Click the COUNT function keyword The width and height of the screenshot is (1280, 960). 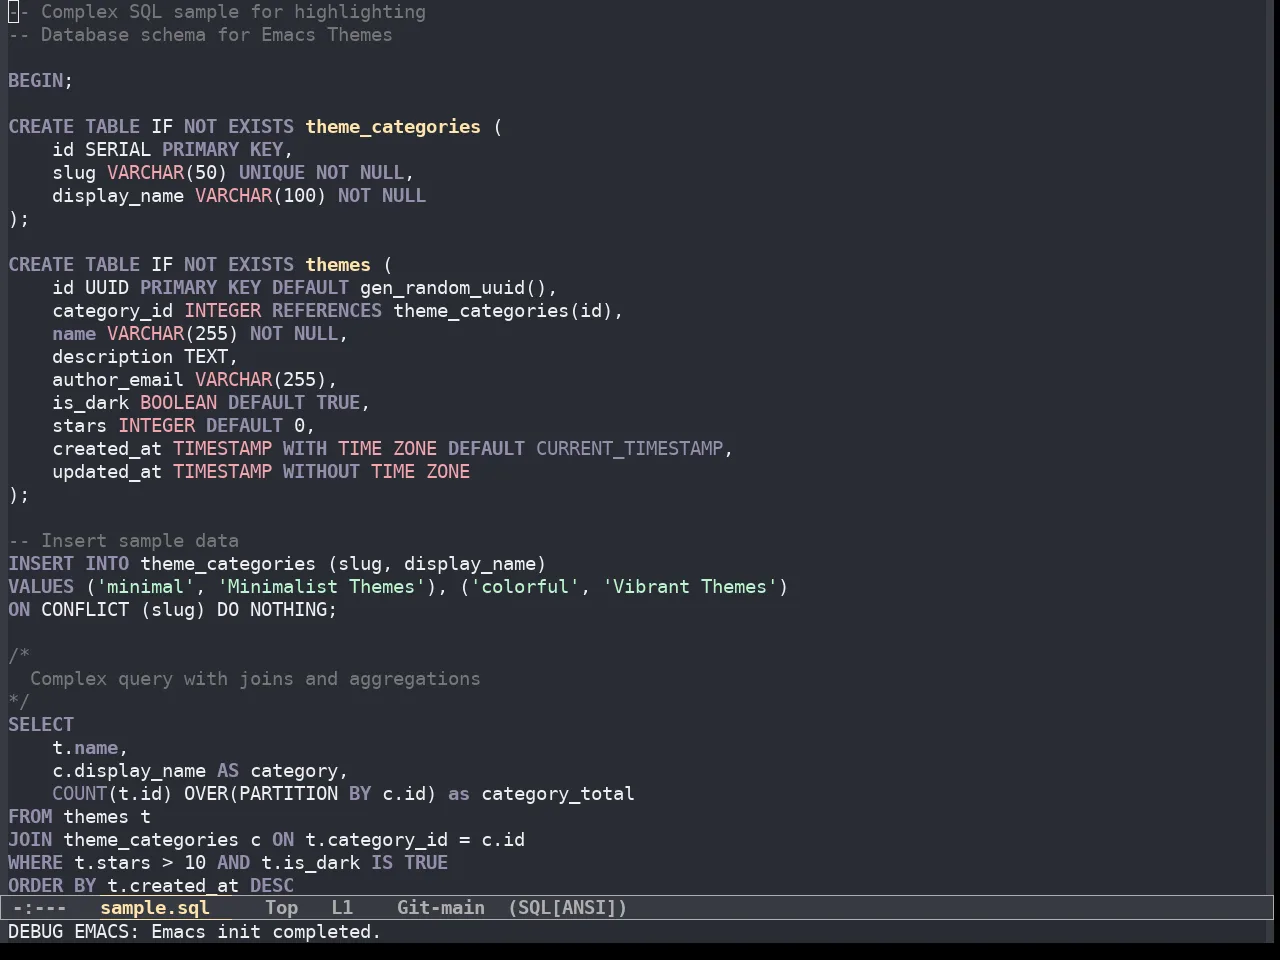click(80, 794)
